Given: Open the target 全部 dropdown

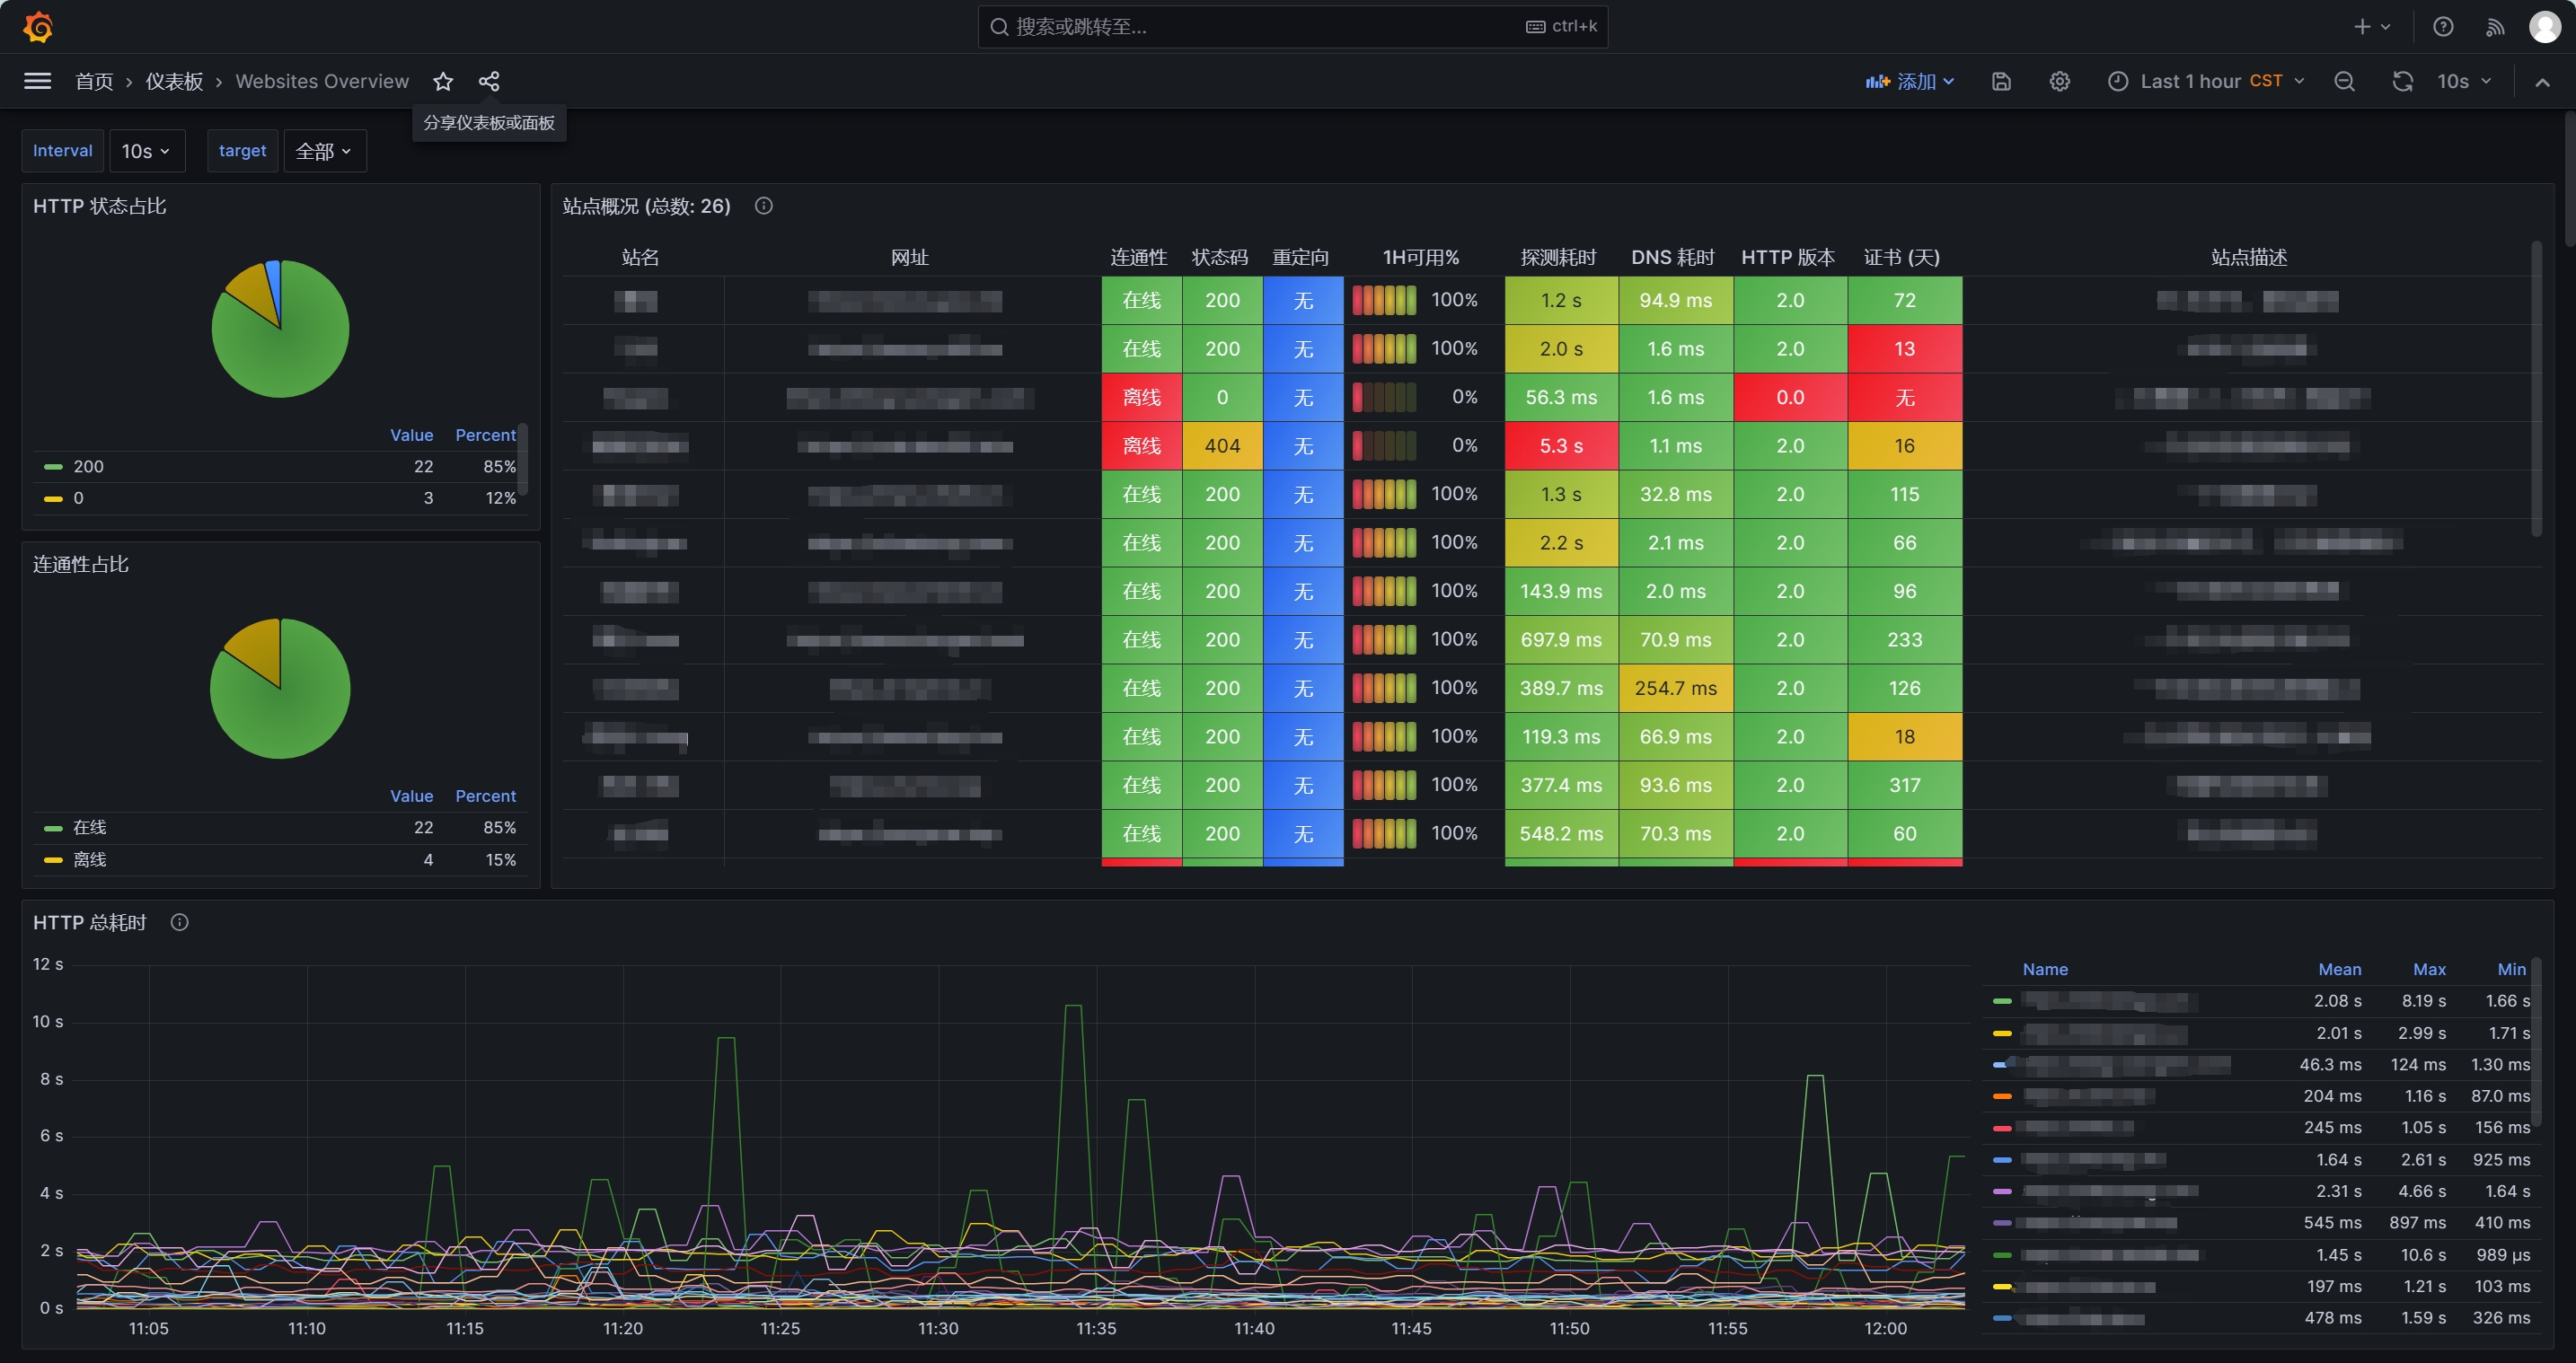Looking at the screenshot, I should pyautogui.click(x=324, y=151).
